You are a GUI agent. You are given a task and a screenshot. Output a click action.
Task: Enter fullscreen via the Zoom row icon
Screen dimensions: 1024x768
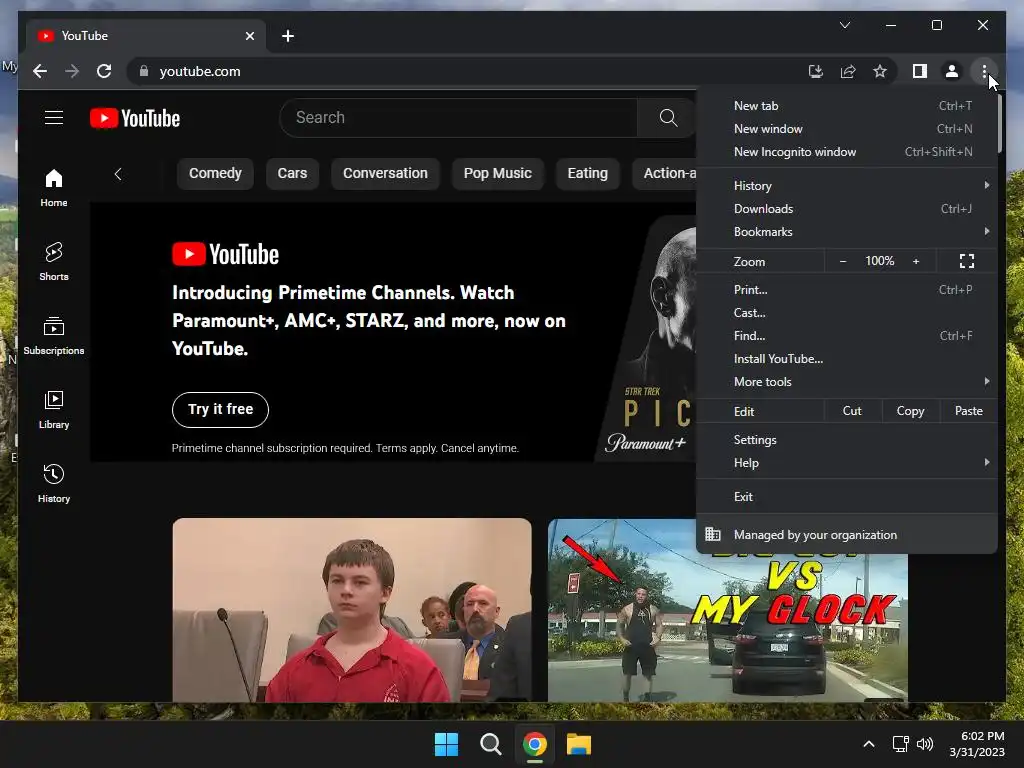coord(967,261)
